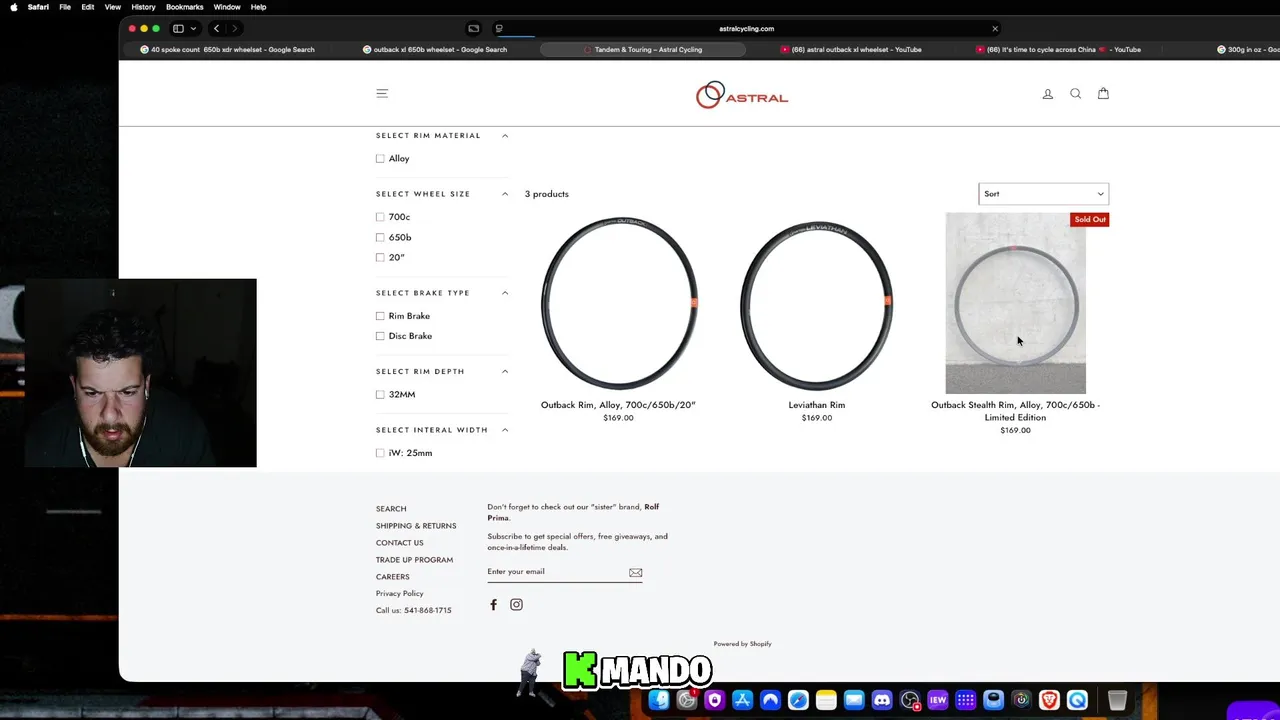Open Safari compass icon in dock

coord(798,700)
